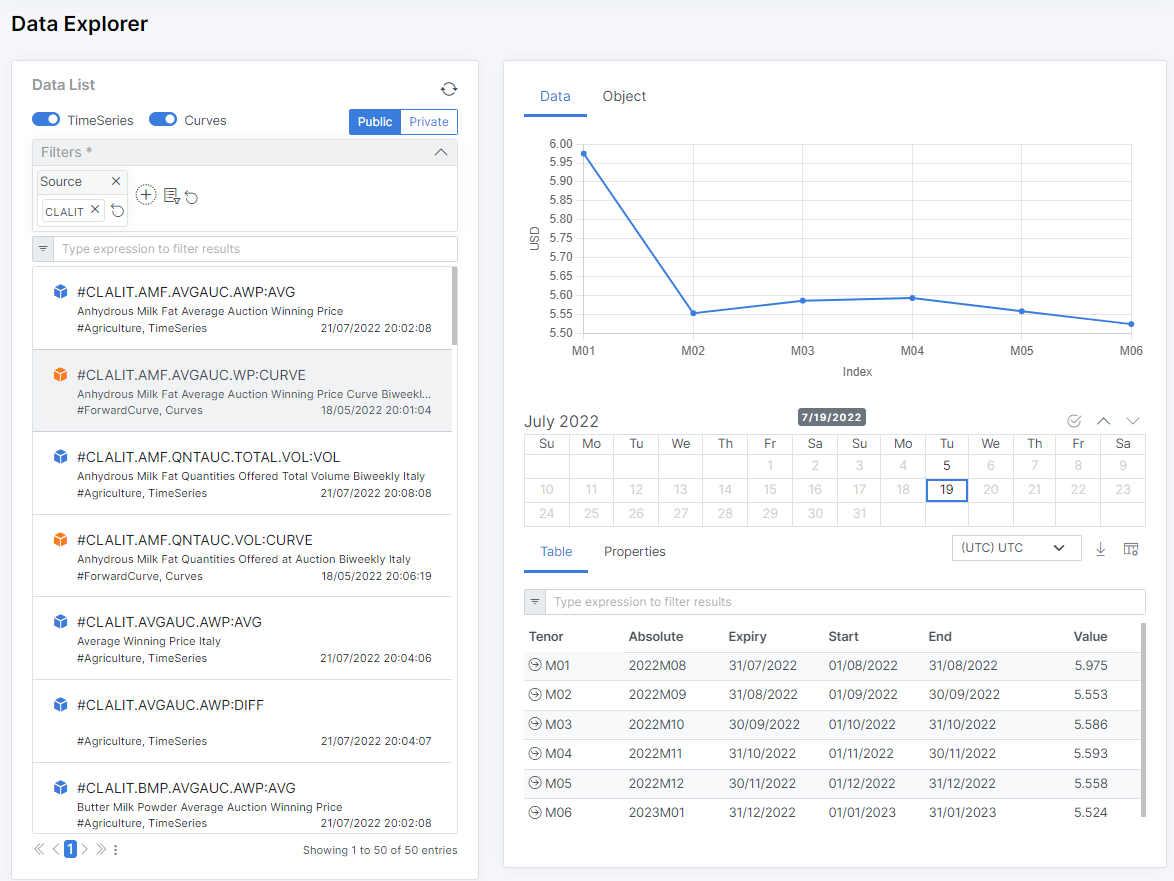Reset the Source filter value
1174x881 pixels.
click(117, 211)
